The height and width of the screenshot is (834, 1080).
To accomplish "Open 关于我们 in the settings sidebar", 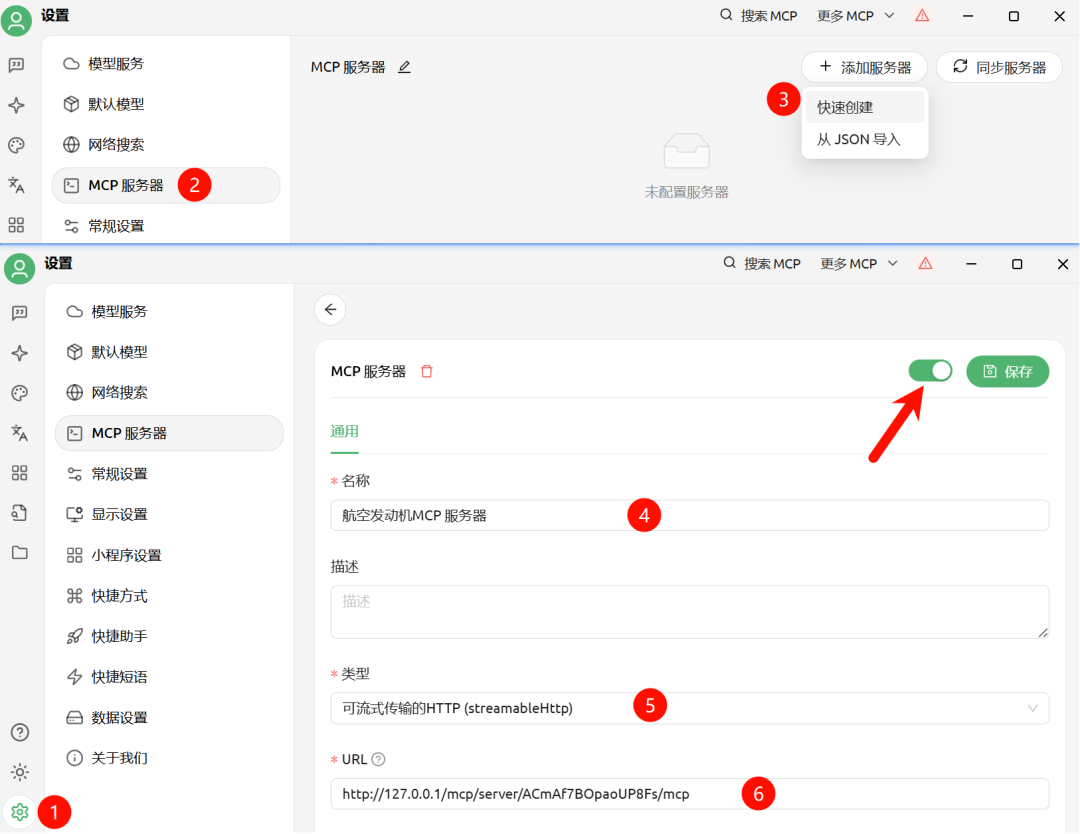I will [x=169, y=758].
